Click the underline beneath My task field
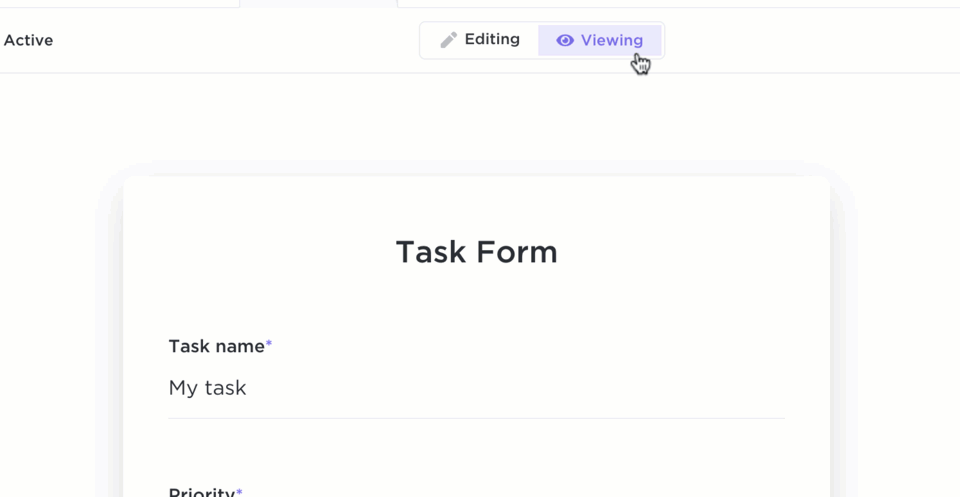960x497 pixels. pos(476,418)
